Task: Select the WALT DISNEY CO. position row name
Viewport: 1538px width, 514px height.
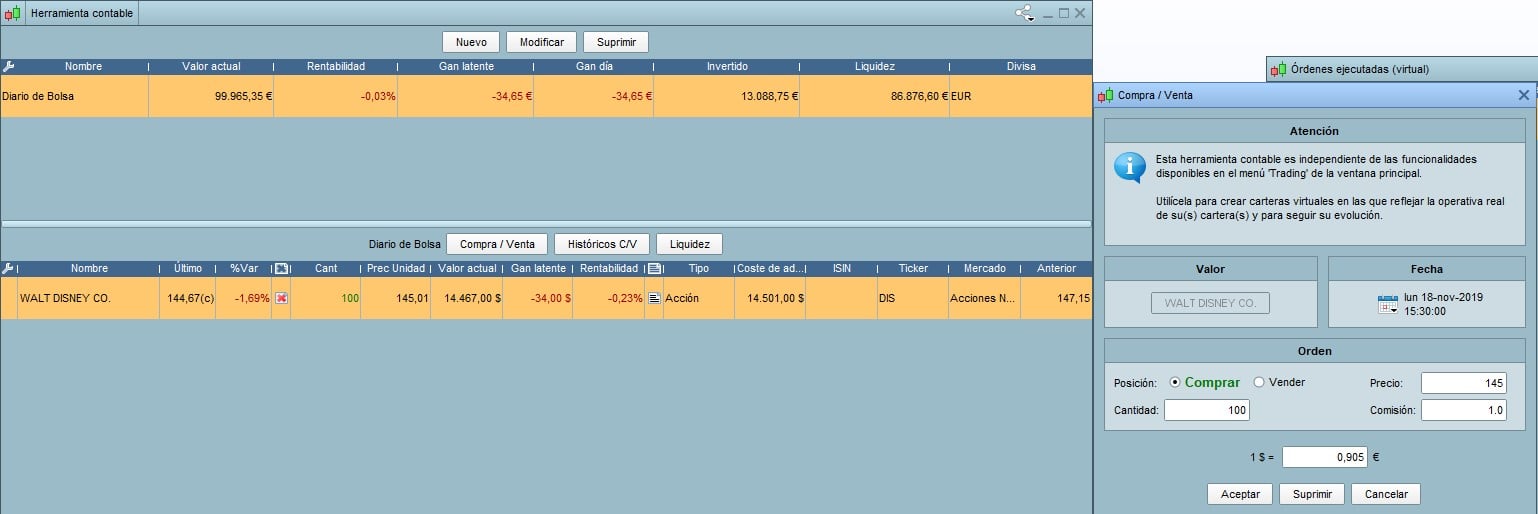Action: tap(65, 299)
